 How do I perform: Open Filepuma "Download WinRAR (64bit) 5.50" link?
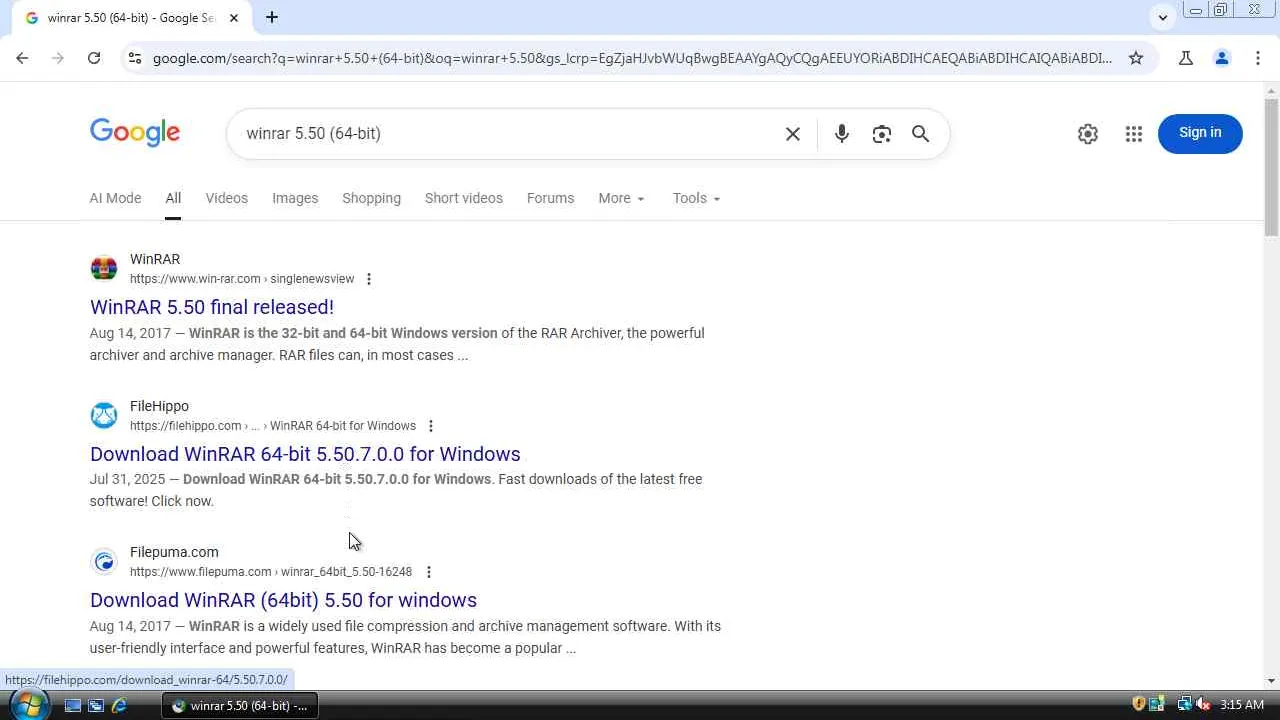(283, 600)
